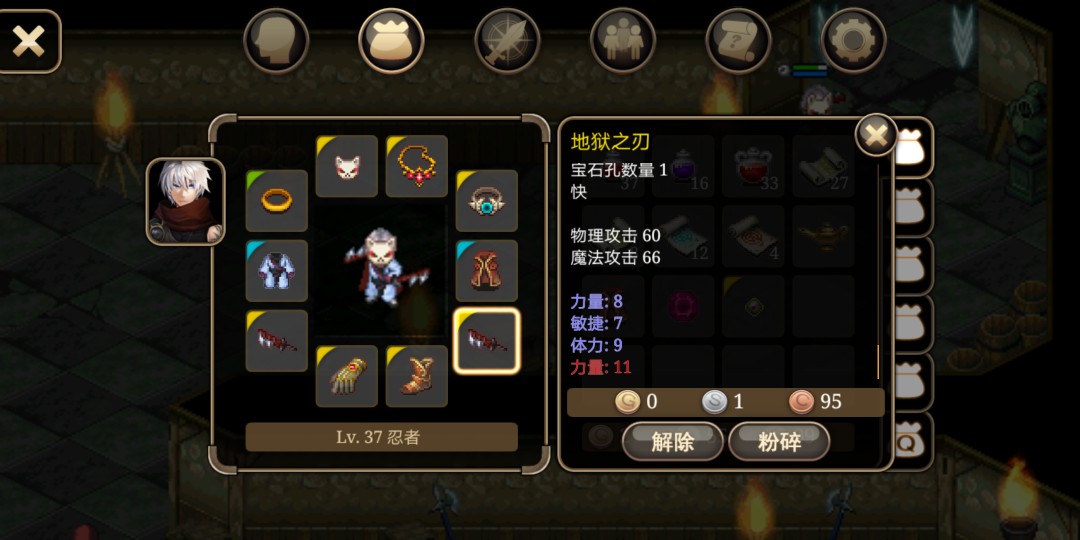Click the 解除 unequip button

pos(672,442)
